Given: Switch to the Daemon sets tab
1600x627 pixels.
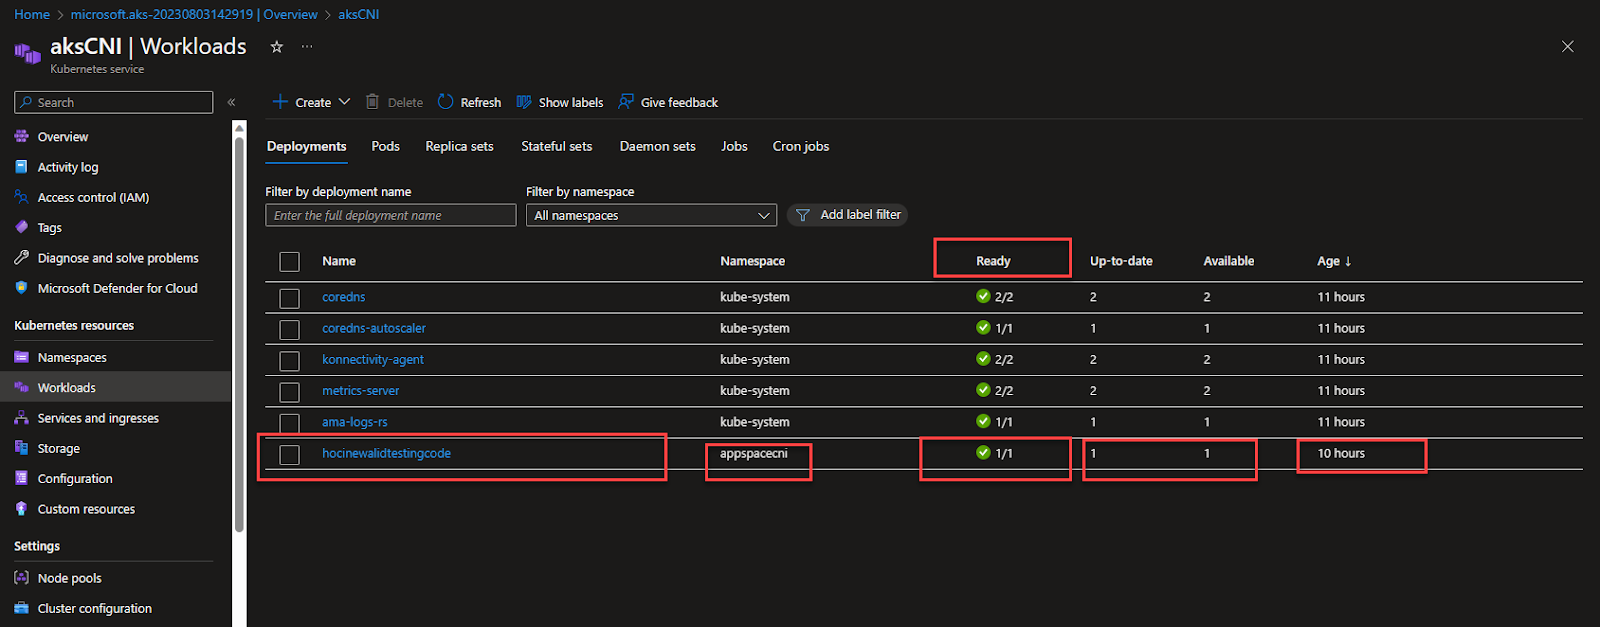Looking at the screenshot, I should (657, 146).
